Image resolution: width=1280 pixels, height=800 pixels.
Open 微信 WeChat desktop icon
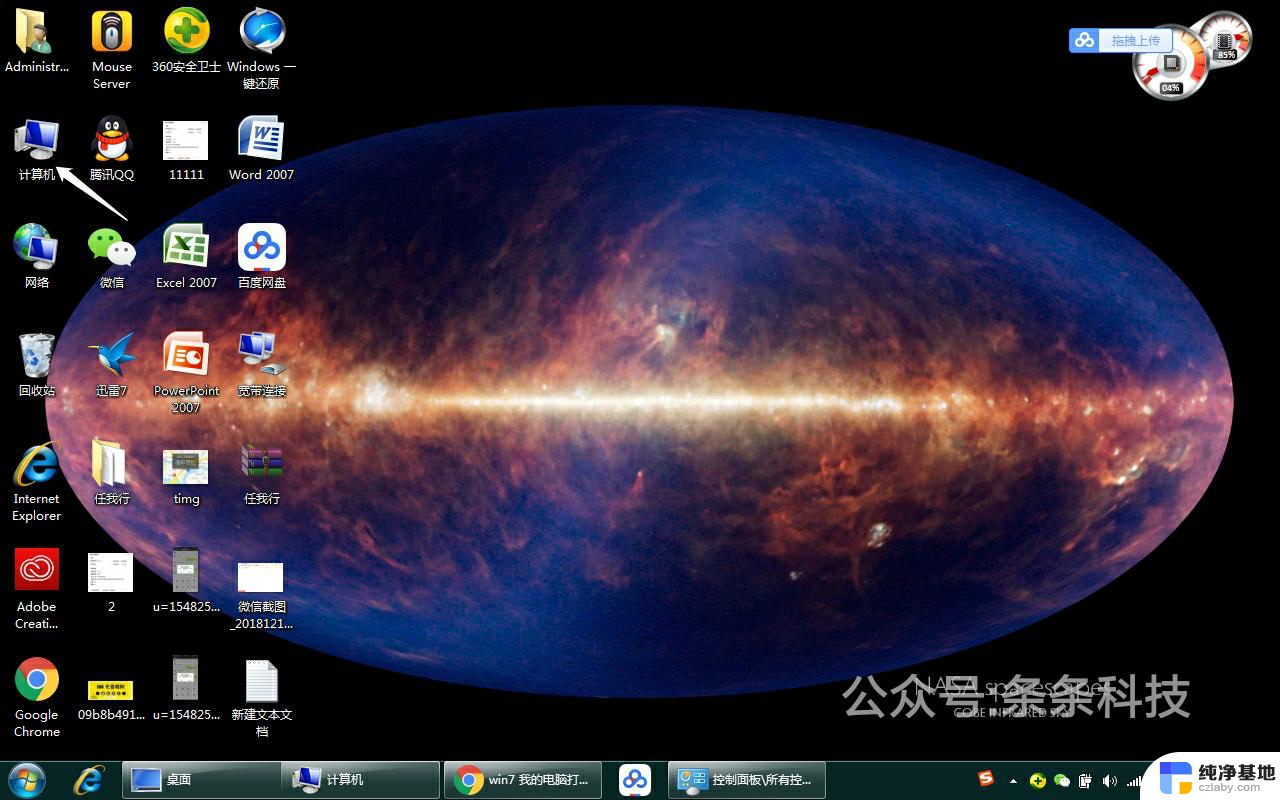112,258
